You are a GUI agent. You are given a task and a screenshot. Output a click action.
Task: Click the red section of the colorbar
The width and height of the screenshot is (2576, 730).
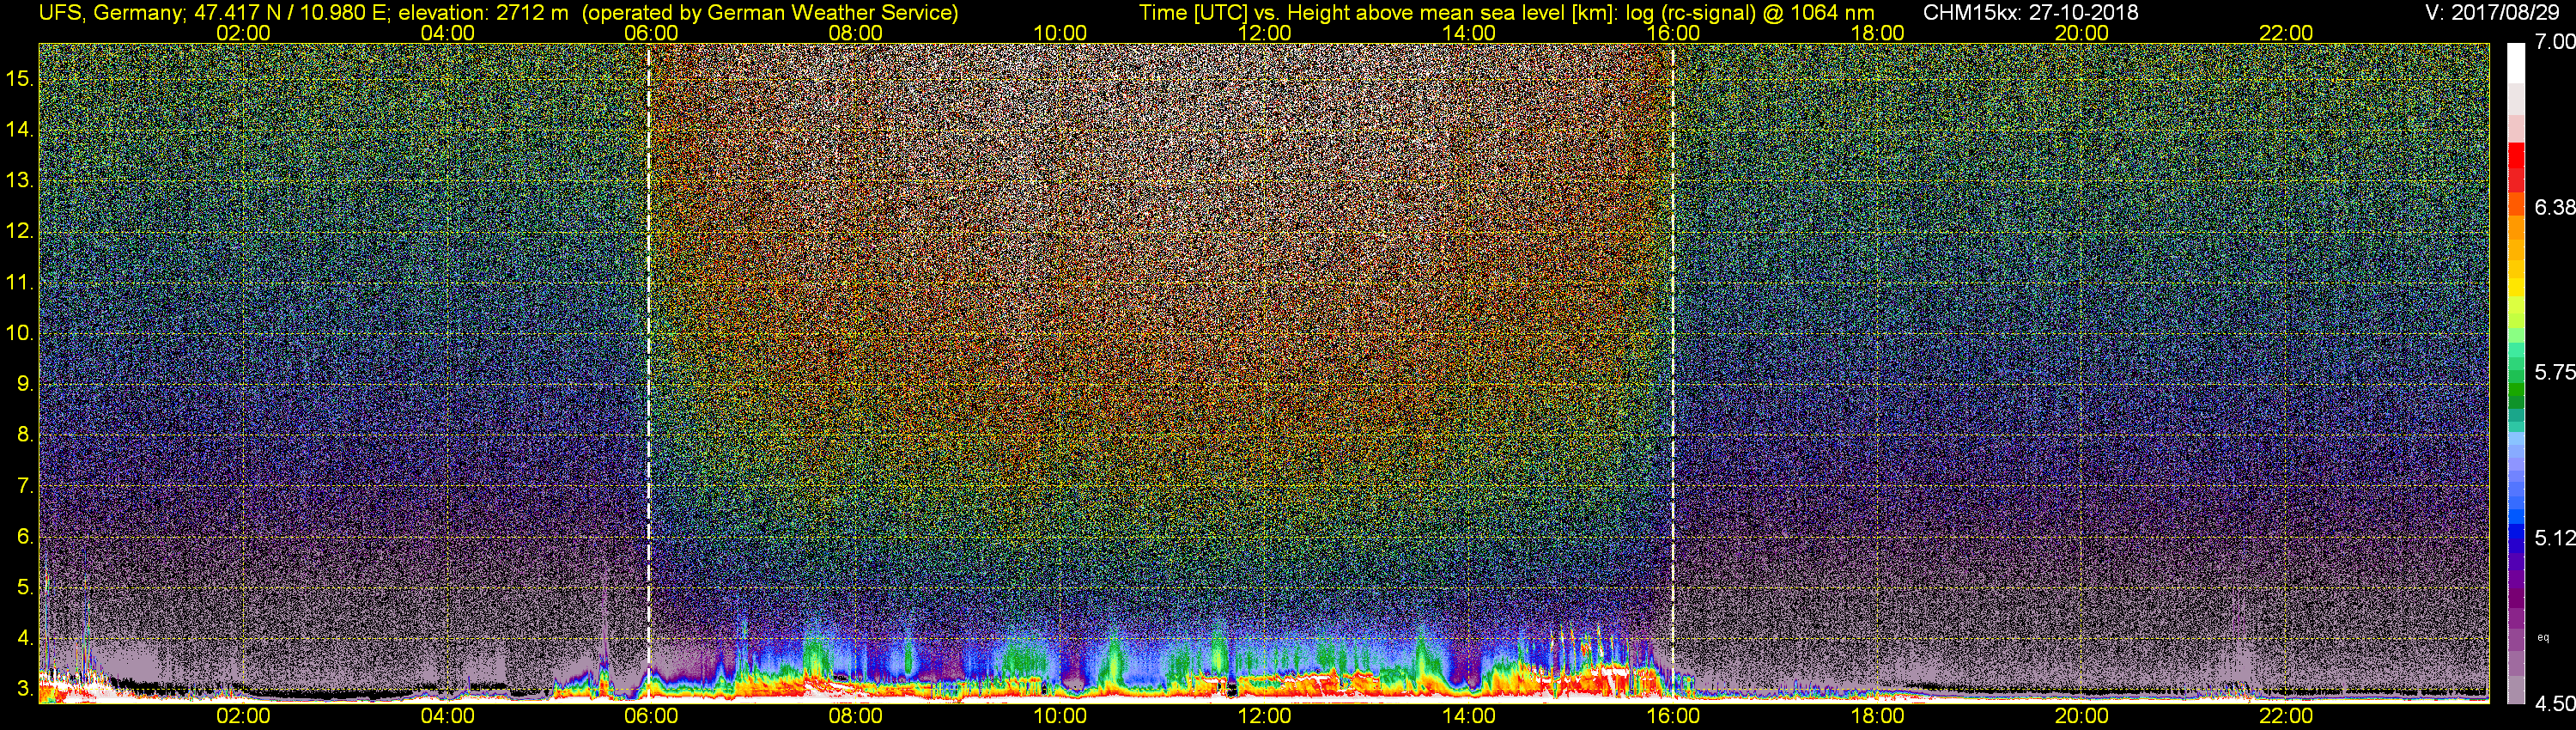click(2516, 165)
